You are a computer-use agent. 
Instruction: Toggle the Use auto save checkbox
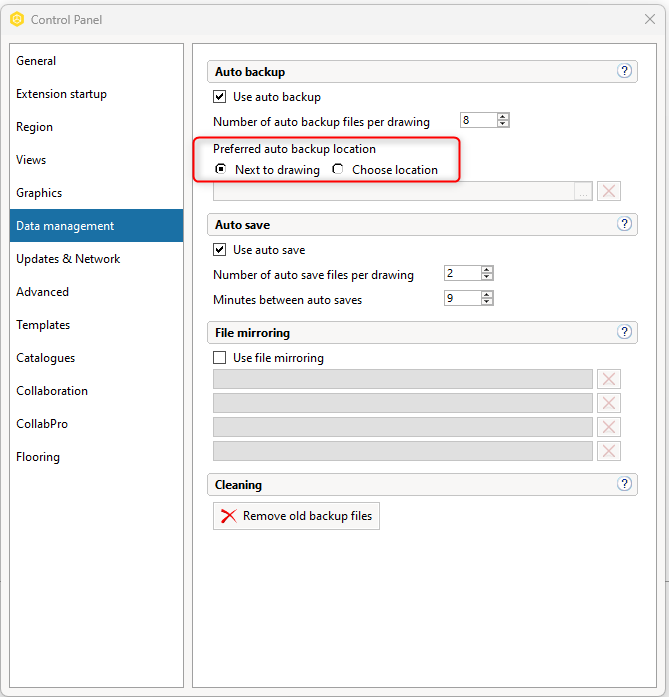[220, 249]
